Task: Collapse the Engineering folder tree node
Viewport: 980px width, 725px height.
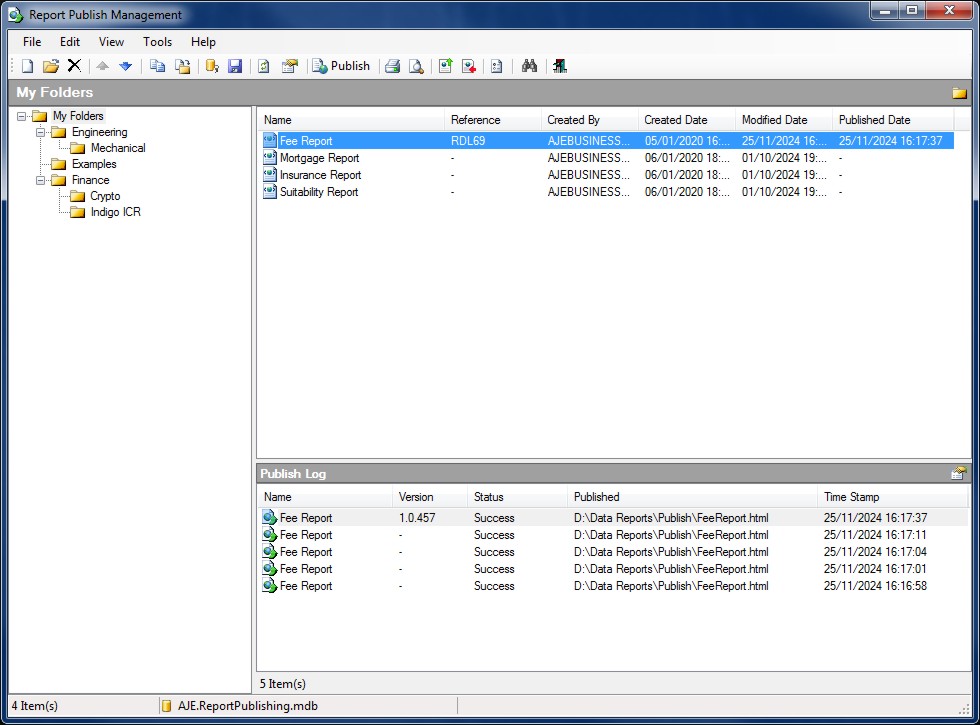Action: [x=41, y=132]
